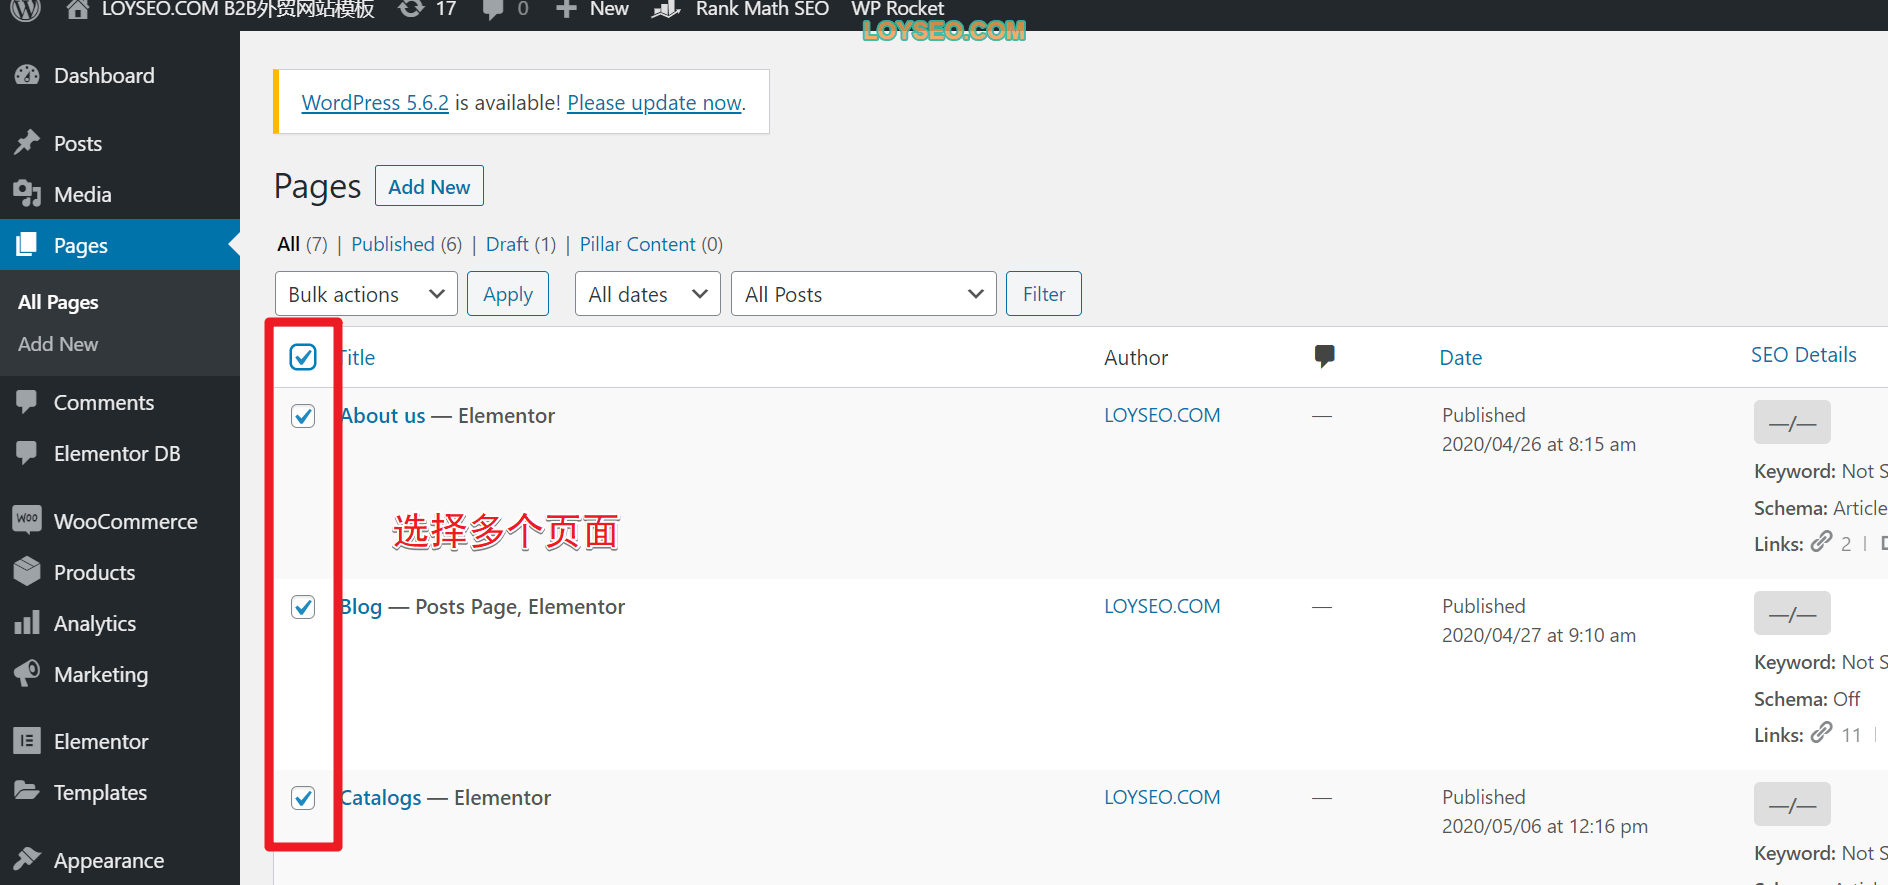This screenshot has width=1888, height=885.
Task: Click the 'Schema: Off' text in Blog row
Action: pos(1807,698)
